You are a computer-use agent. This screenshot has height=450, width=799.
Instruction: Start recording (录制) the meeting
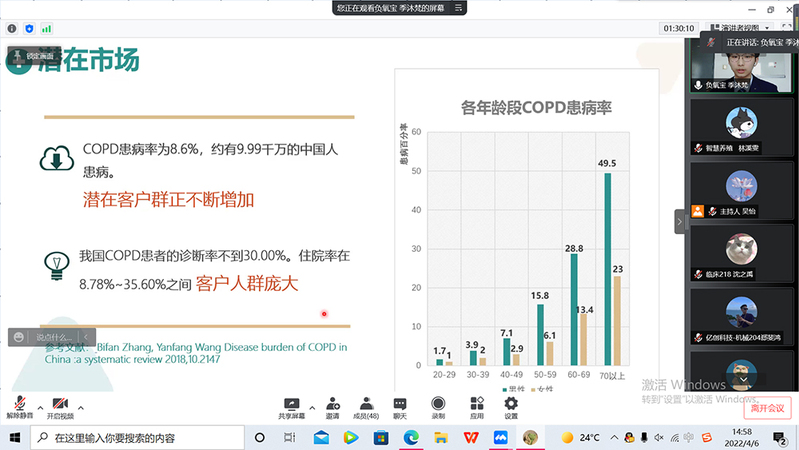click(438, 408)
